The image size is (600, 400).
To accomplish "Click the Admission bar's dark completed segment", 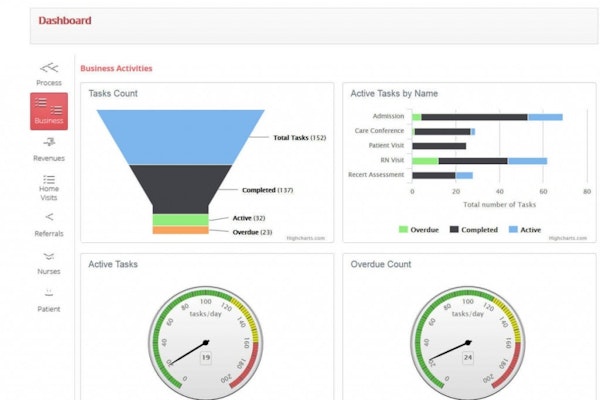I will coord(474,117).
